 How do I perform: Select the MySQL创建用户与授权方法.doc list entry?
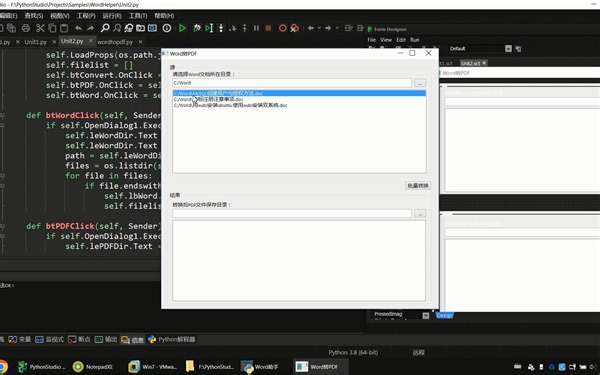[299, 93]
